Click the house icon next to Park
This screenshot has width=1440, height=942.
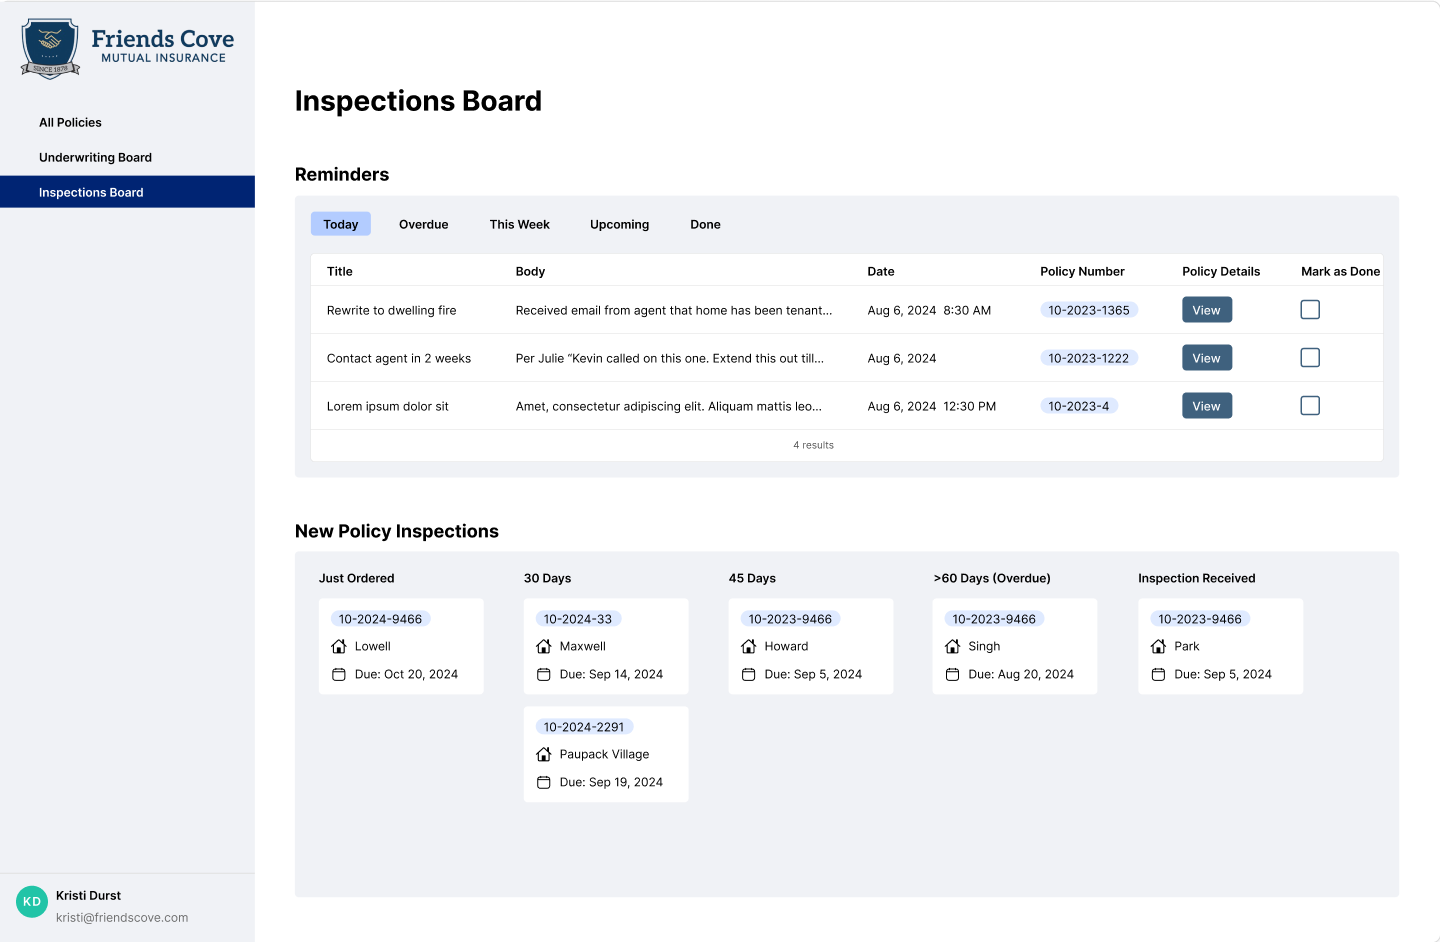coord(1158,647)
